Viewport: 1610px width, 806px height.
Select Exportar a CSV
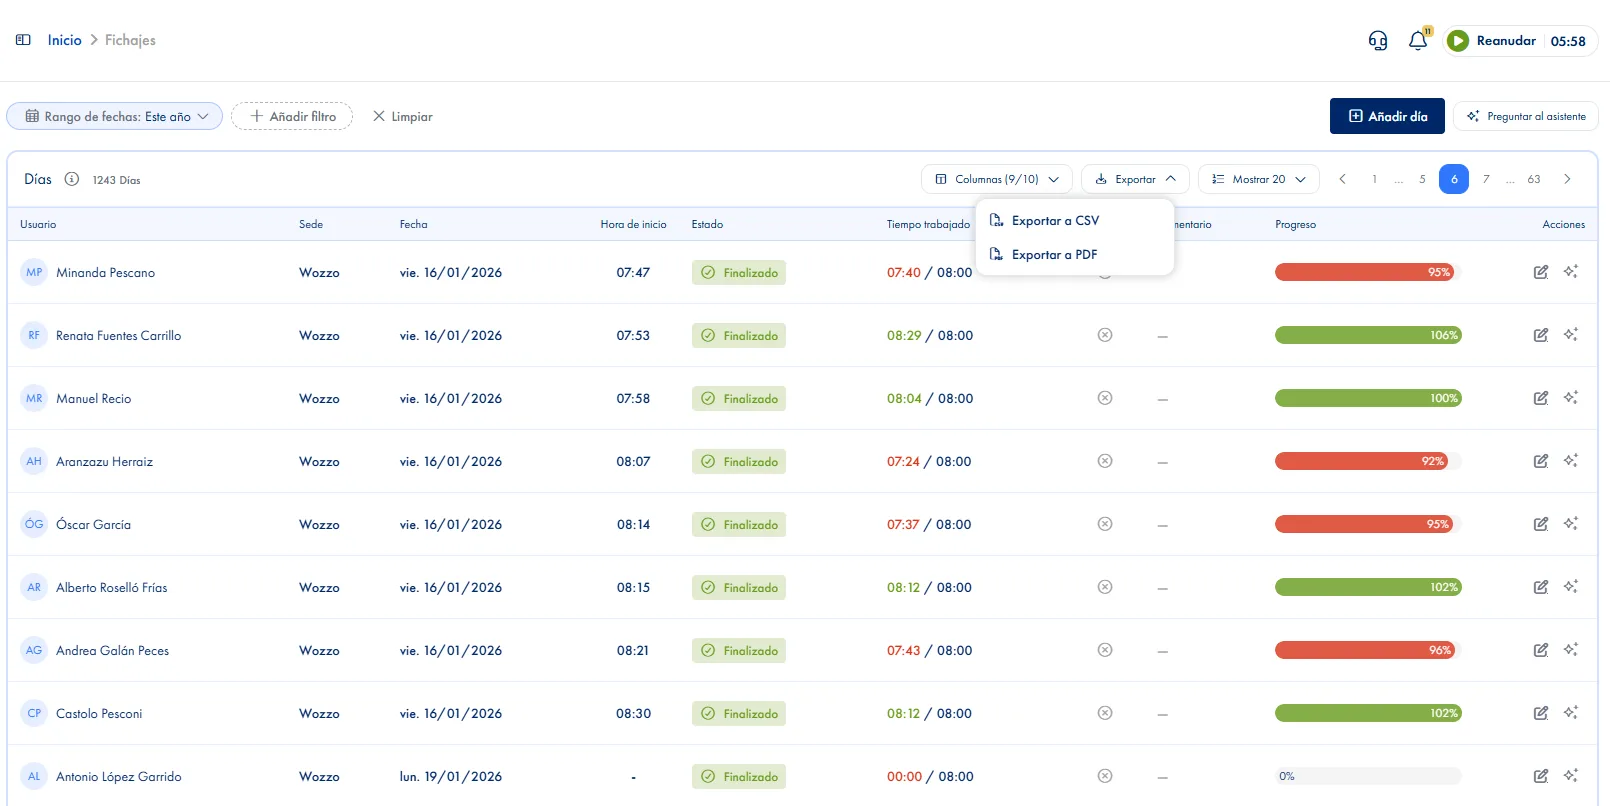1074,221
